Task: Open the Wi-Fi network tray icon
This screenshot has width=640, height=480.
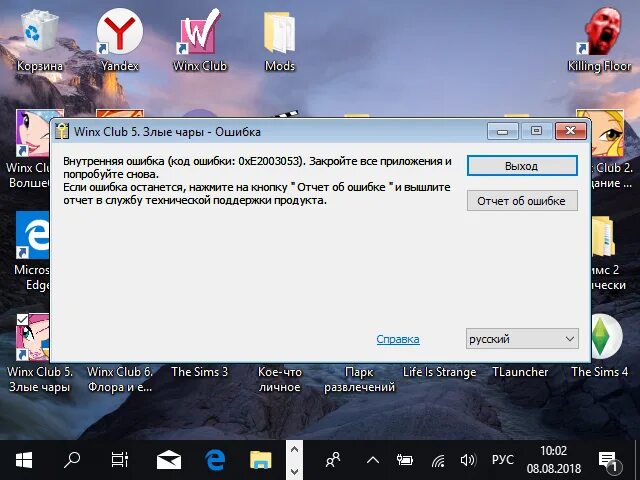Action: click(438, 461)
